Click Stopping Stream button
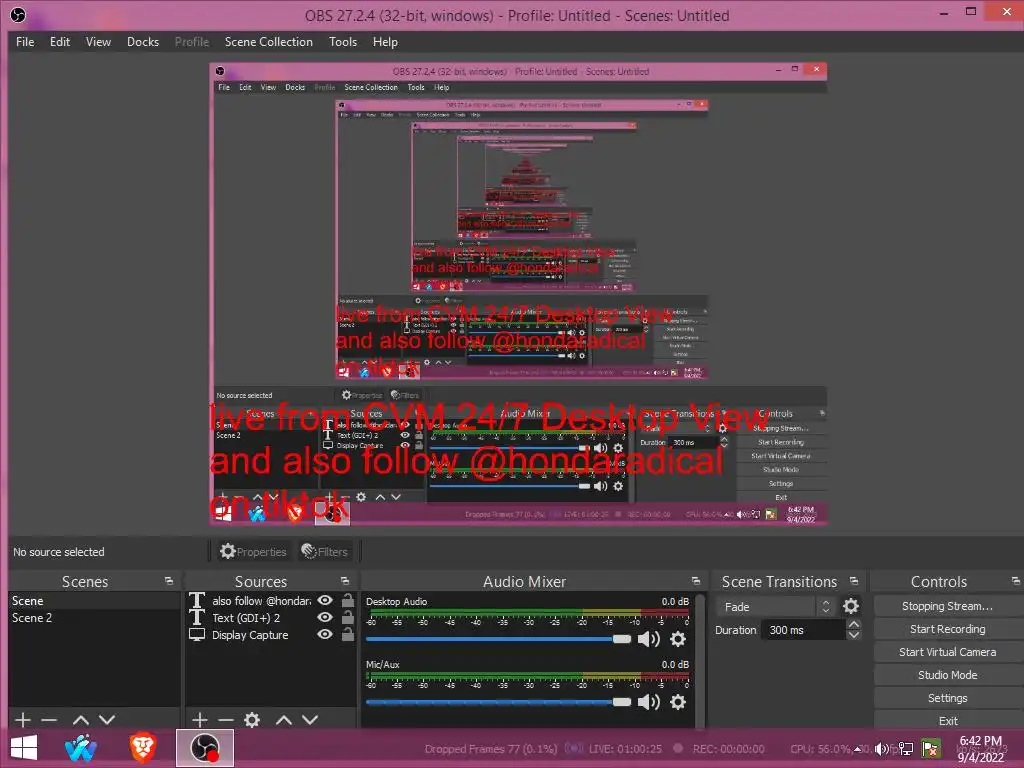The width and height of the screenshot is (1024, 768). (948, 606)
